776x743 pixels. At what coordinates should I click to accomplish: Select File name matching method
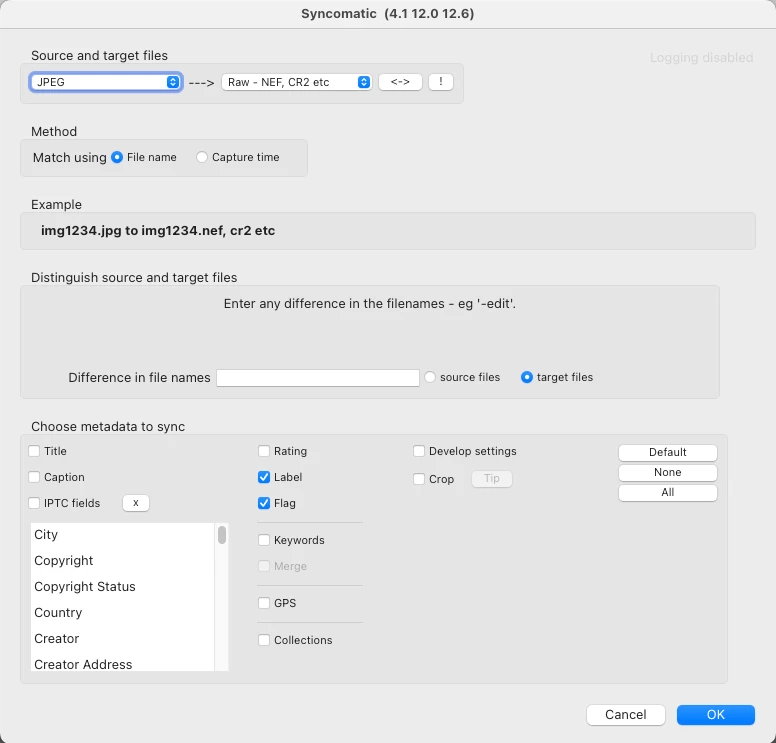(117, 157)
